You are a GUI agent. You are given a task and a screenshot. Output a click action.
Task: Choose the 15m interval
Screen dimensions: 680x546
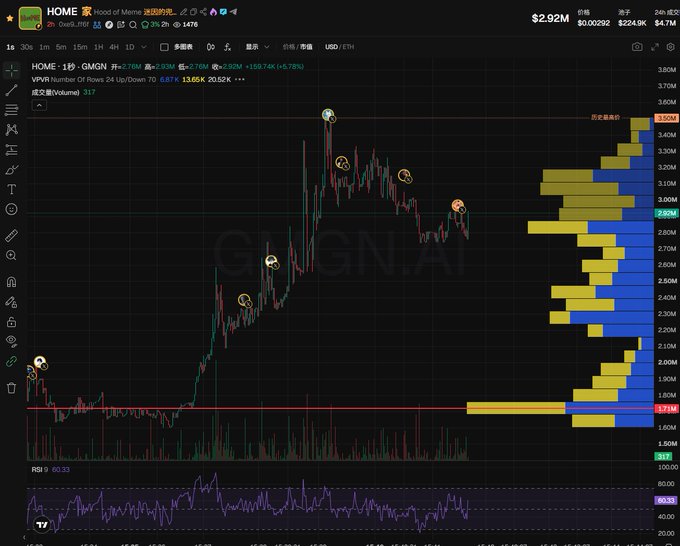(80, 47)
